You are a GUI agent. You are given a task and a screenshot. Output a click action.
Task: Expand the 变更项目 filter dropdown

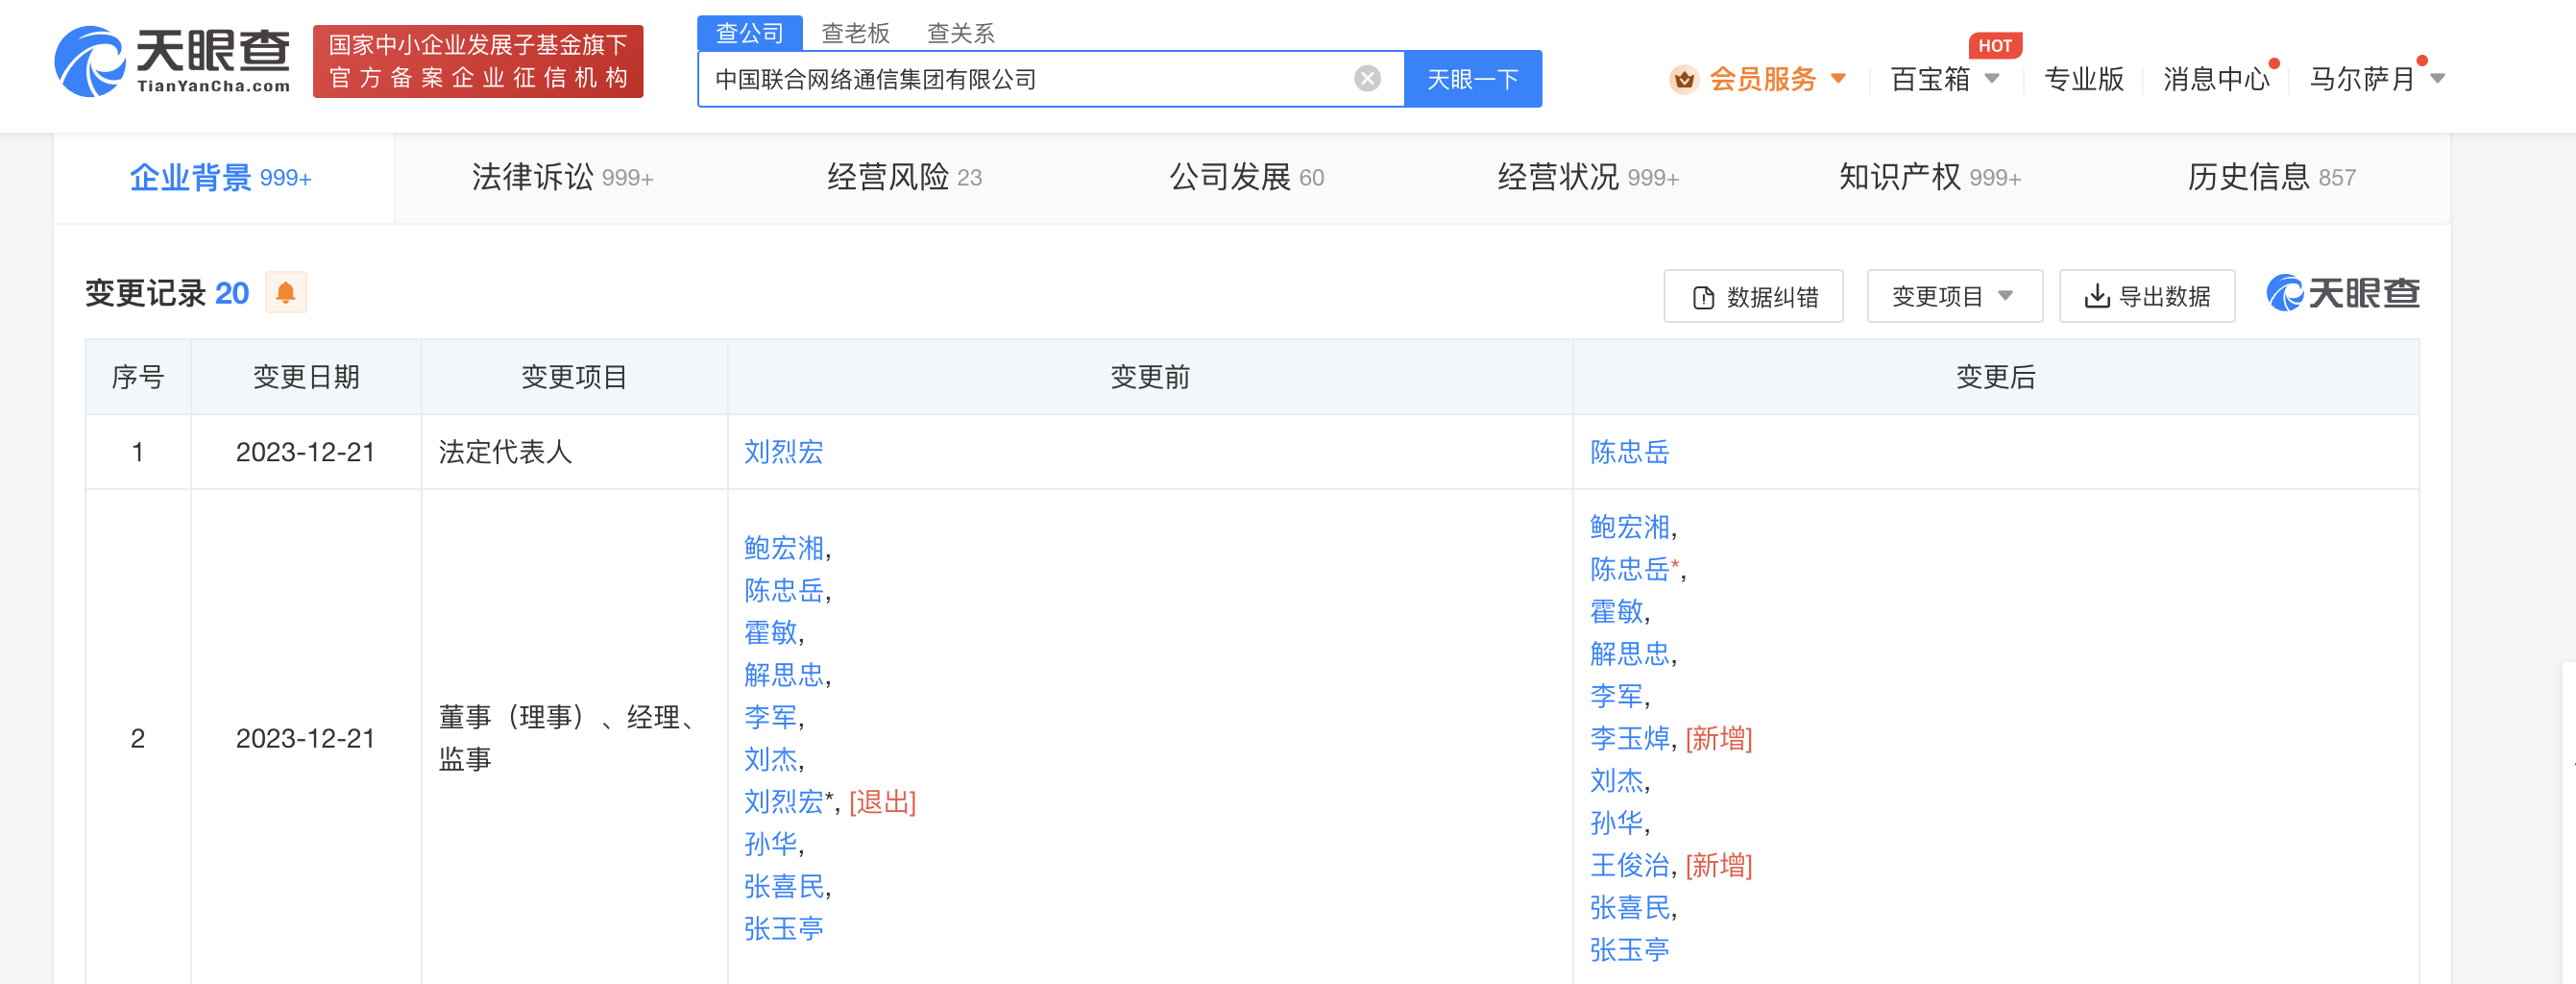pos(1954,297)
